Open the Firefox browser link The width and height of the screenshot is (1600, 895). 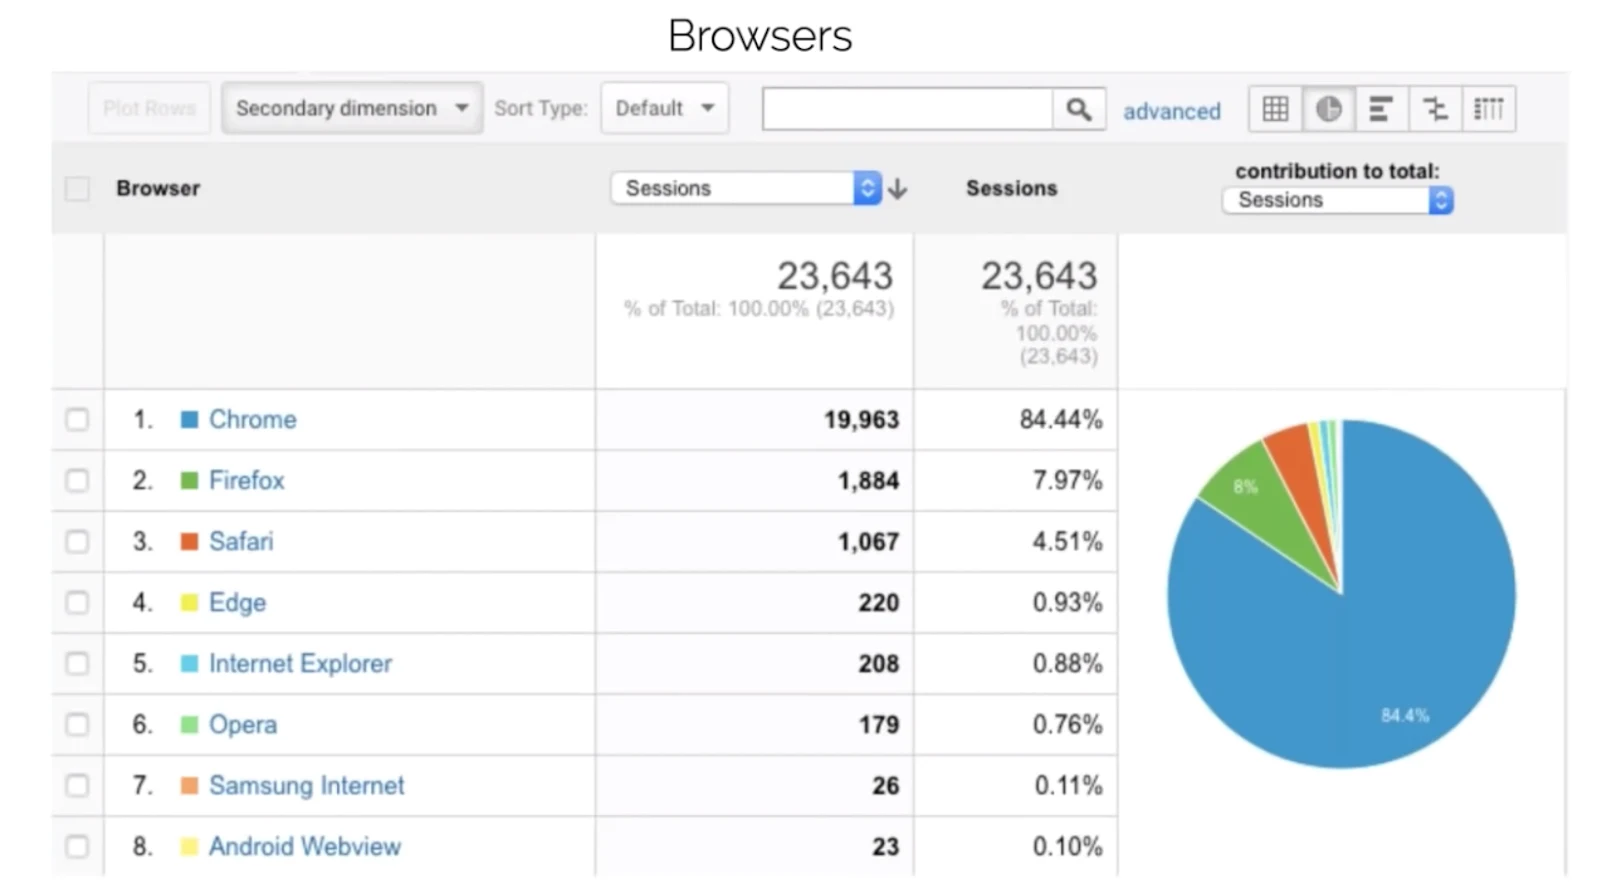(x=246, y=480)
